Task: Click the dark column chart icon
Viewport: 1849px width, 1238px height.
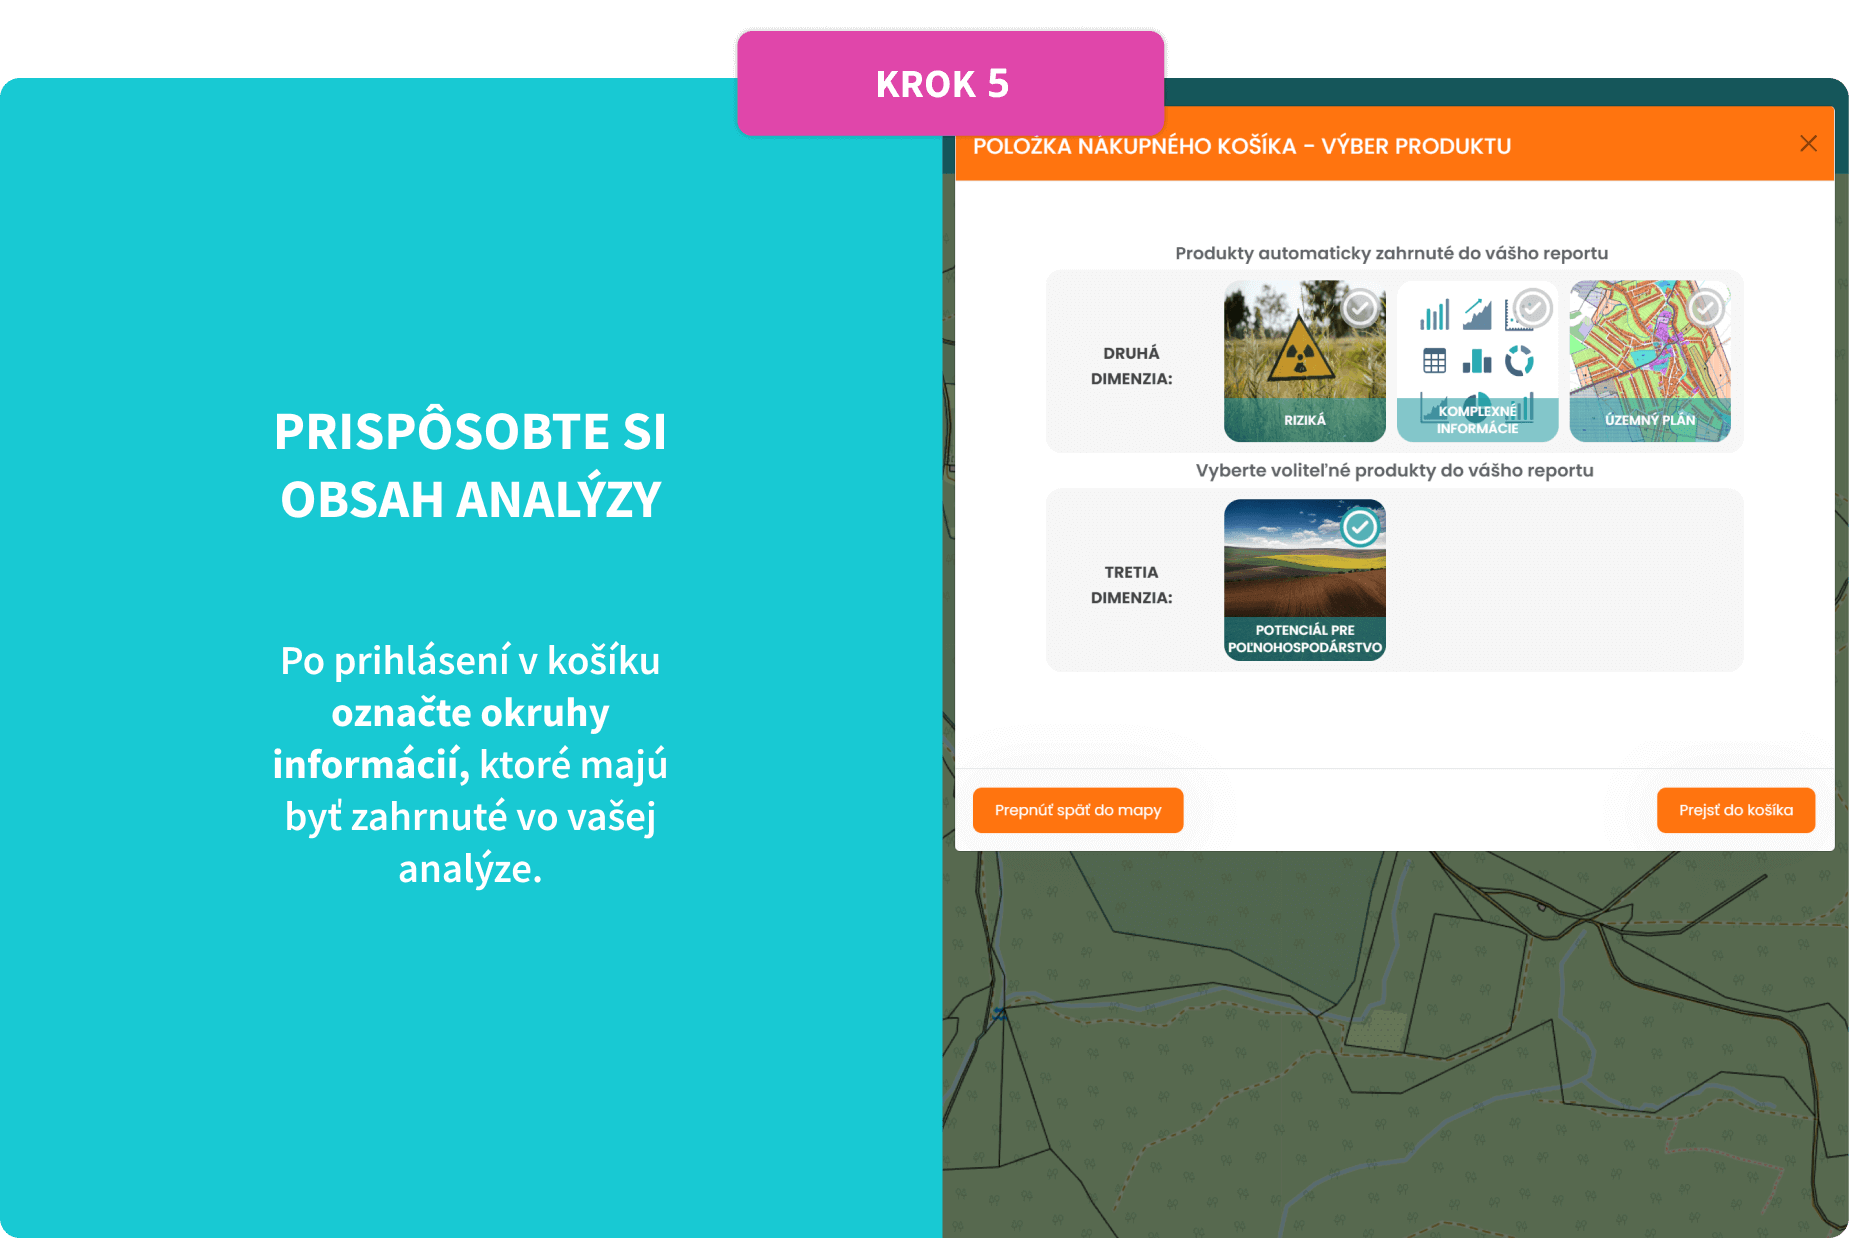Action: pyautogui.click(x=1477, y=360)
